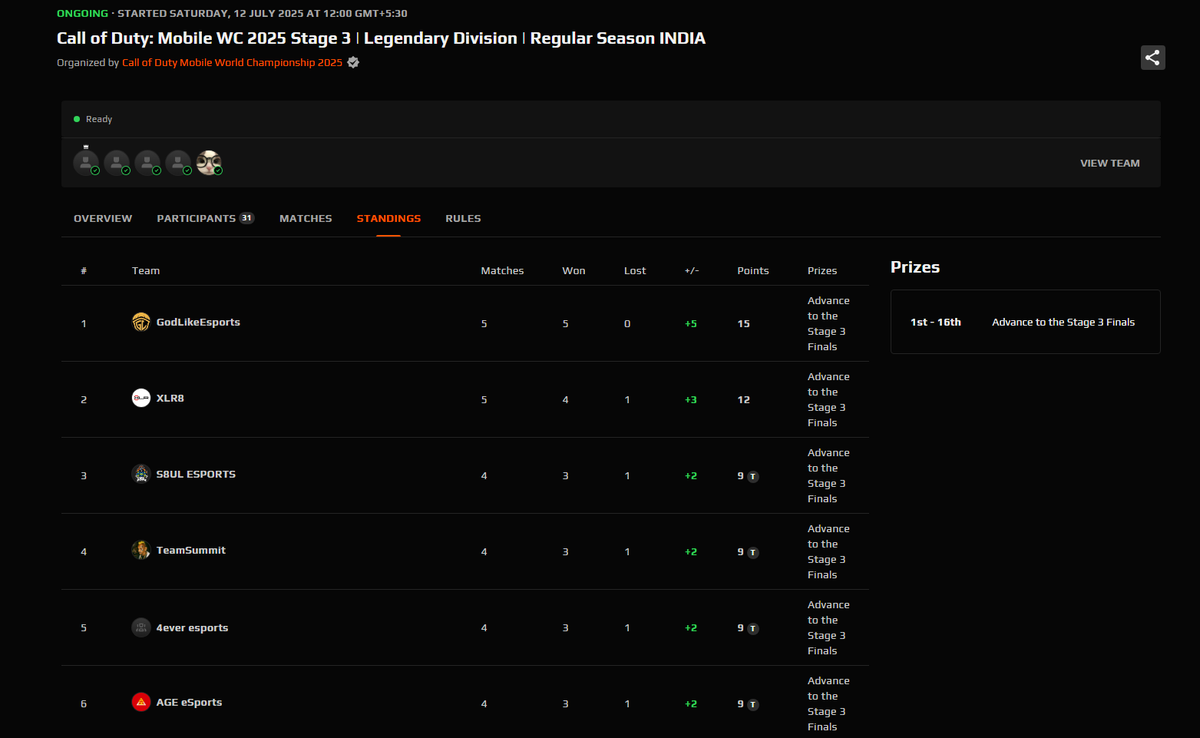Viewport: 1200px width, 738px height.
Task: Click AGE eSports team logo
Action: 141,702
